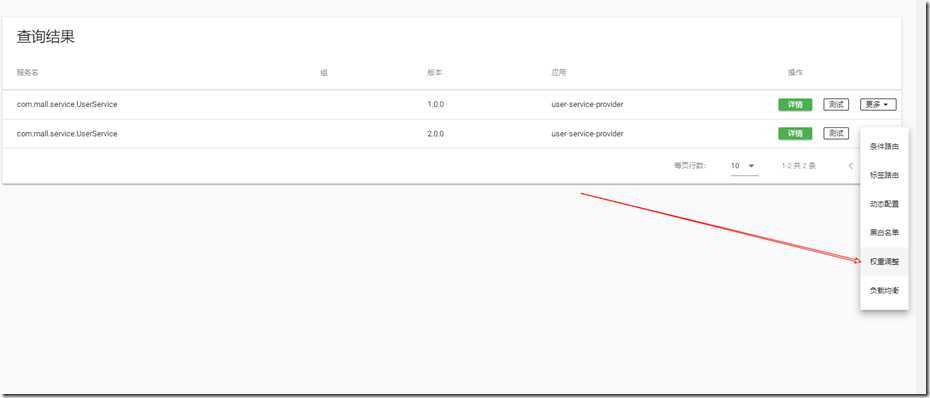930x398 pixels.
Task: Click the 每页行数 label
Action: [689, 166]
